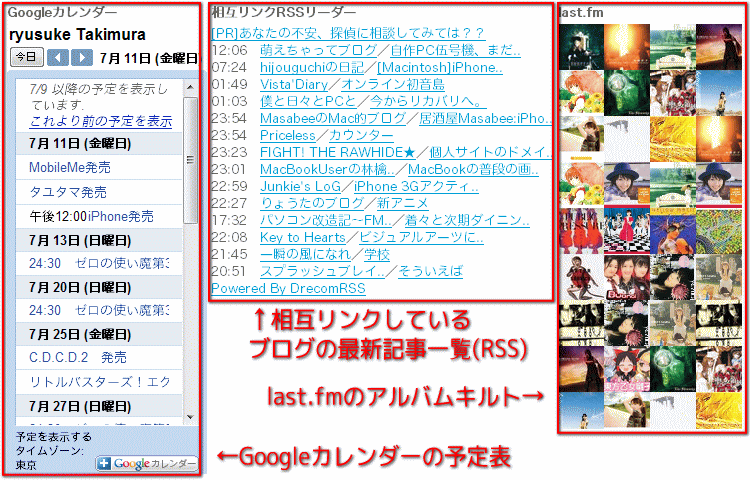
Task: Open ゼロの使い魔 event under 7月 20日
Action: 99,310
